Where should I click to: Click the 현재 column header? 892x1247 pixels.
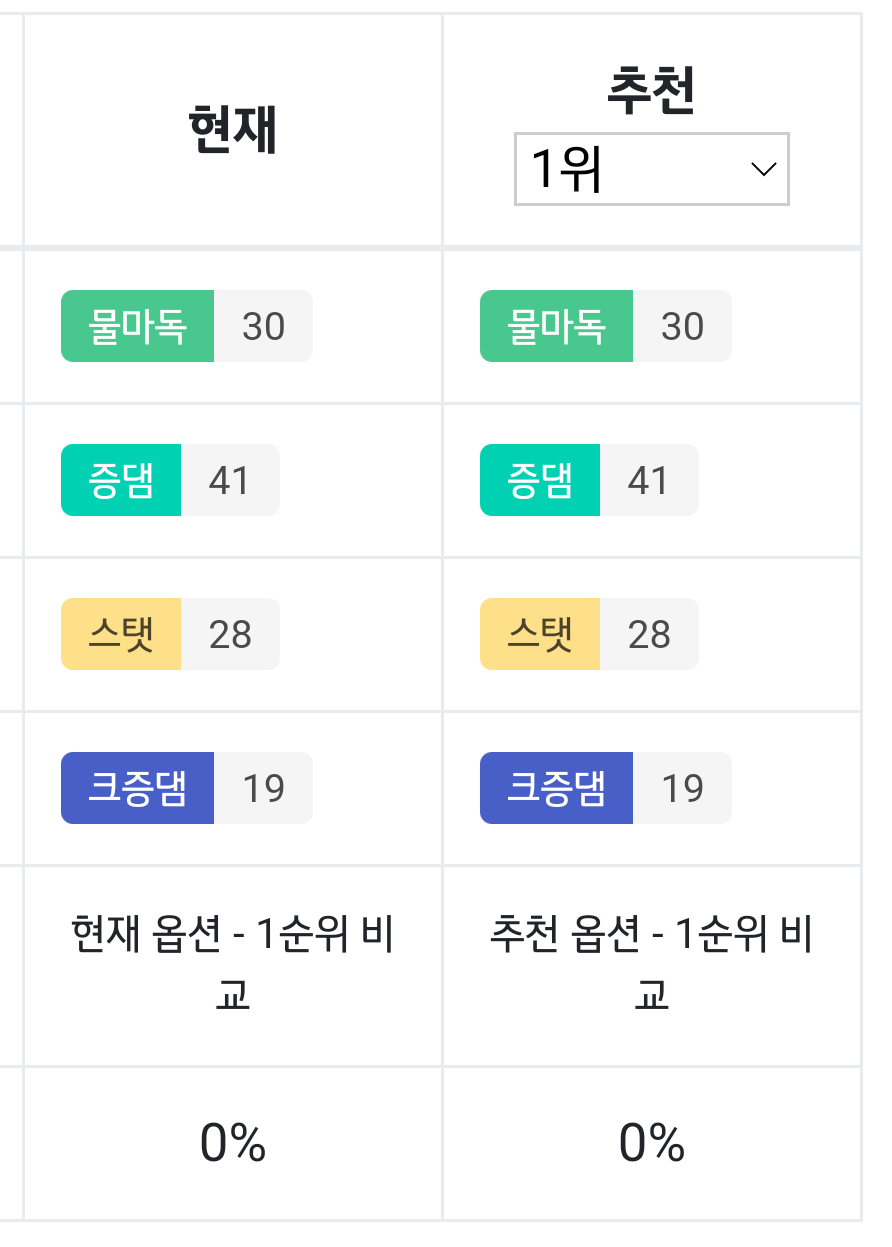point(232,130)
